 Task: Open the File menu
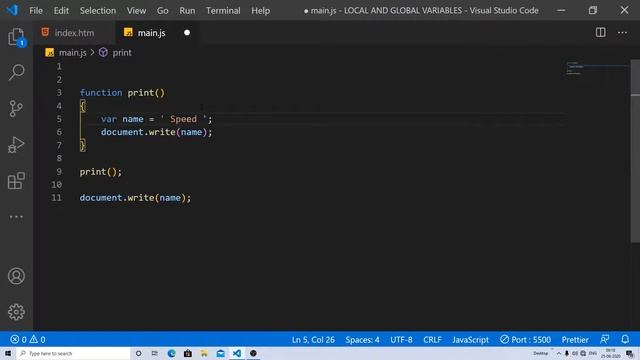coord(36,11)
